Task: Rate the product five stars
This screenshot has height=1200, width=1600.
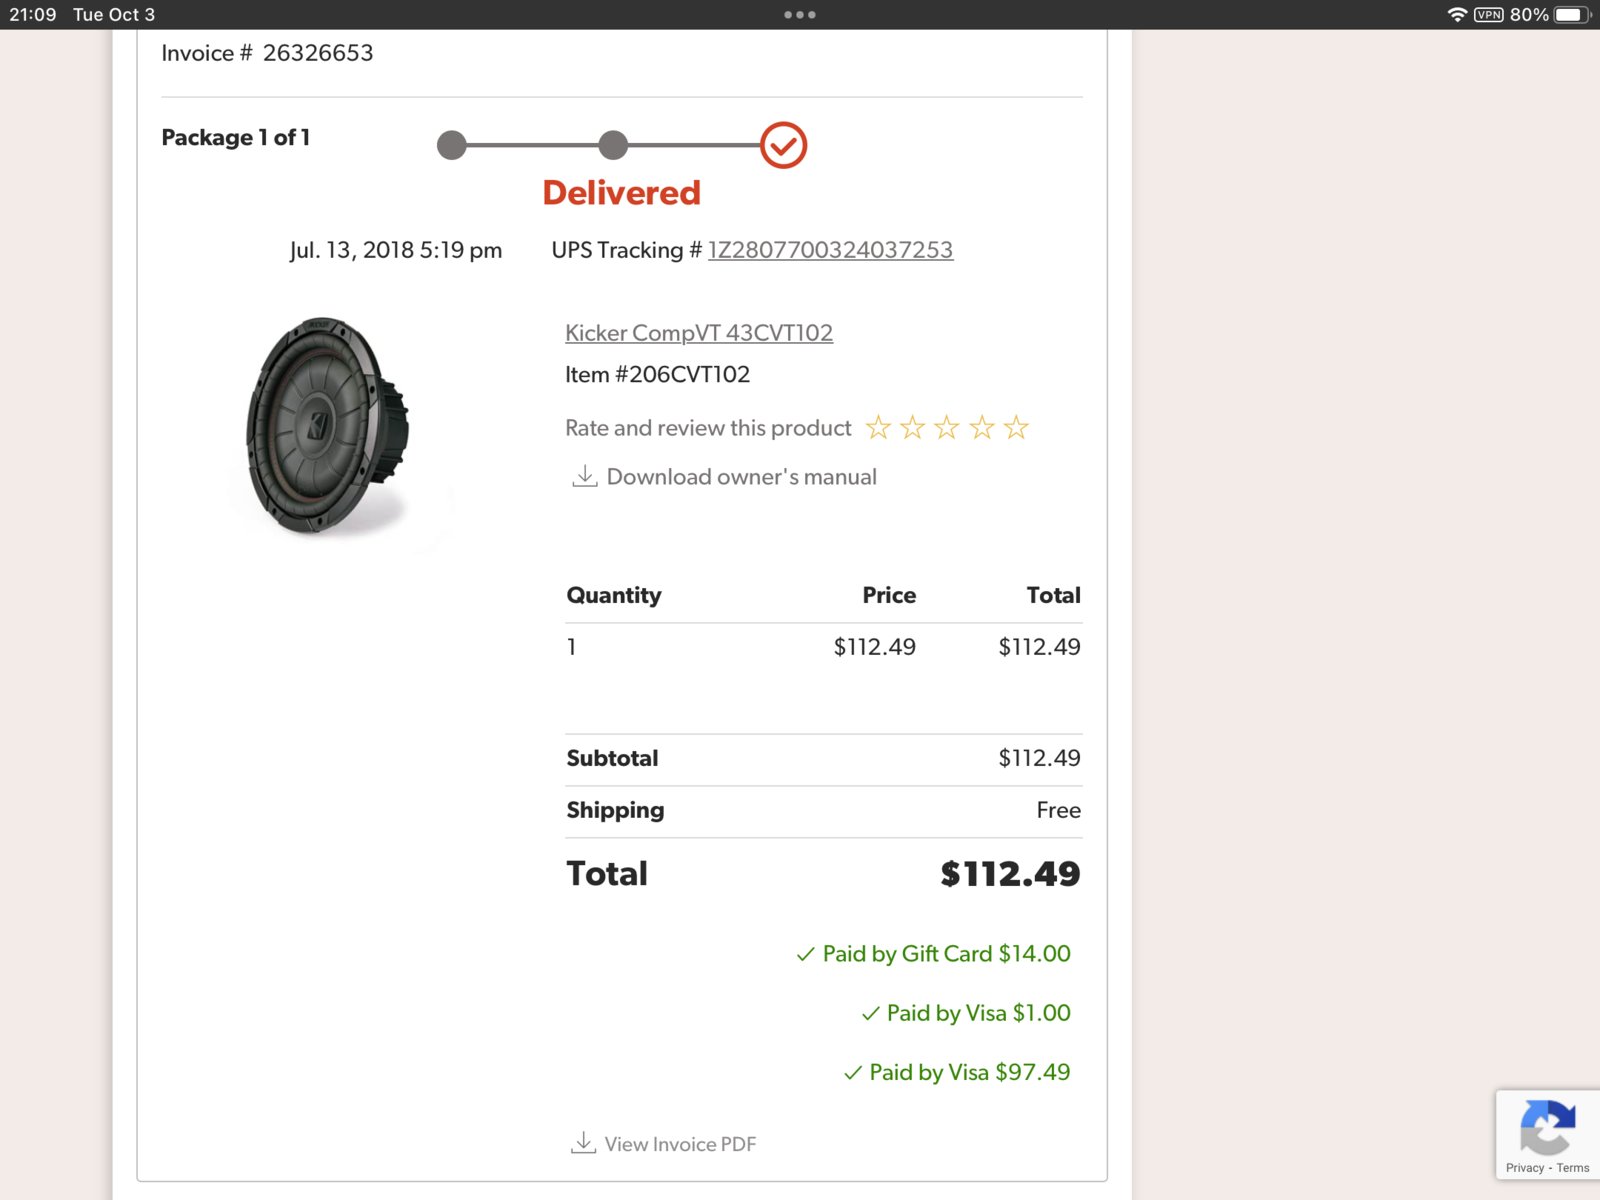Action: pos(1016,428)
